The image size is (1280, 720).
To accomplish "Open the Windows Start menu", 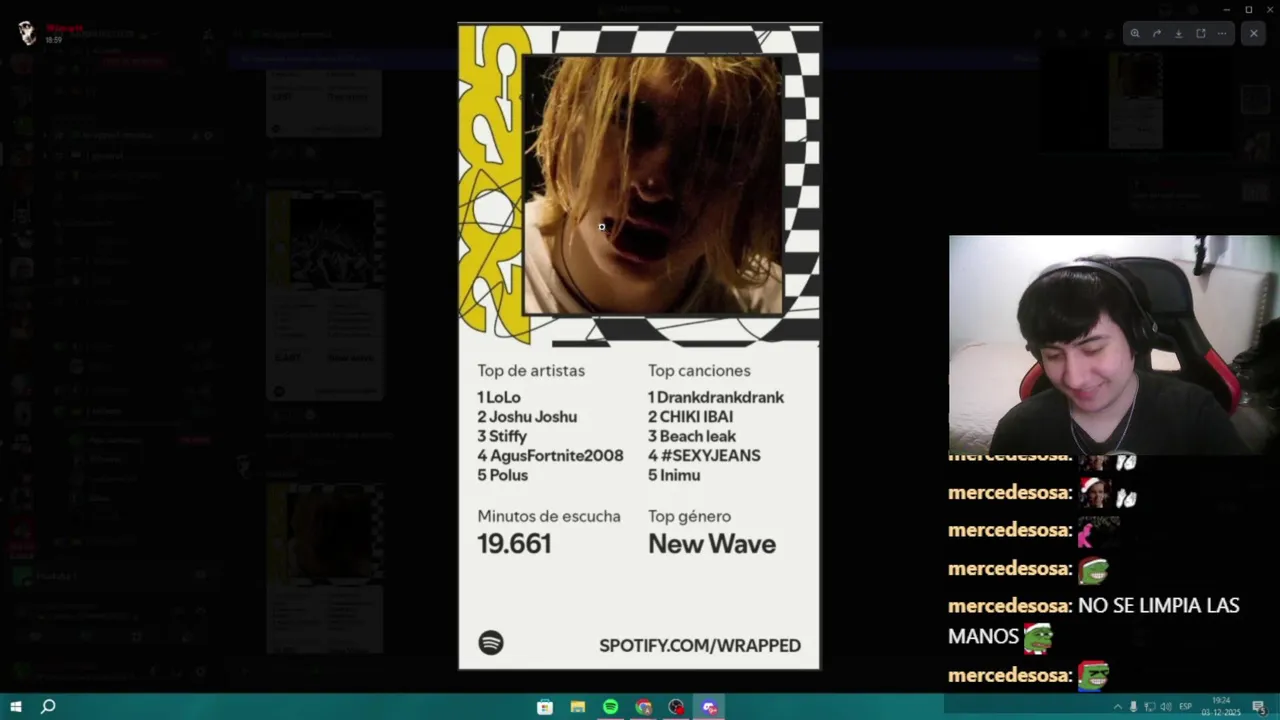I will 16,707.
